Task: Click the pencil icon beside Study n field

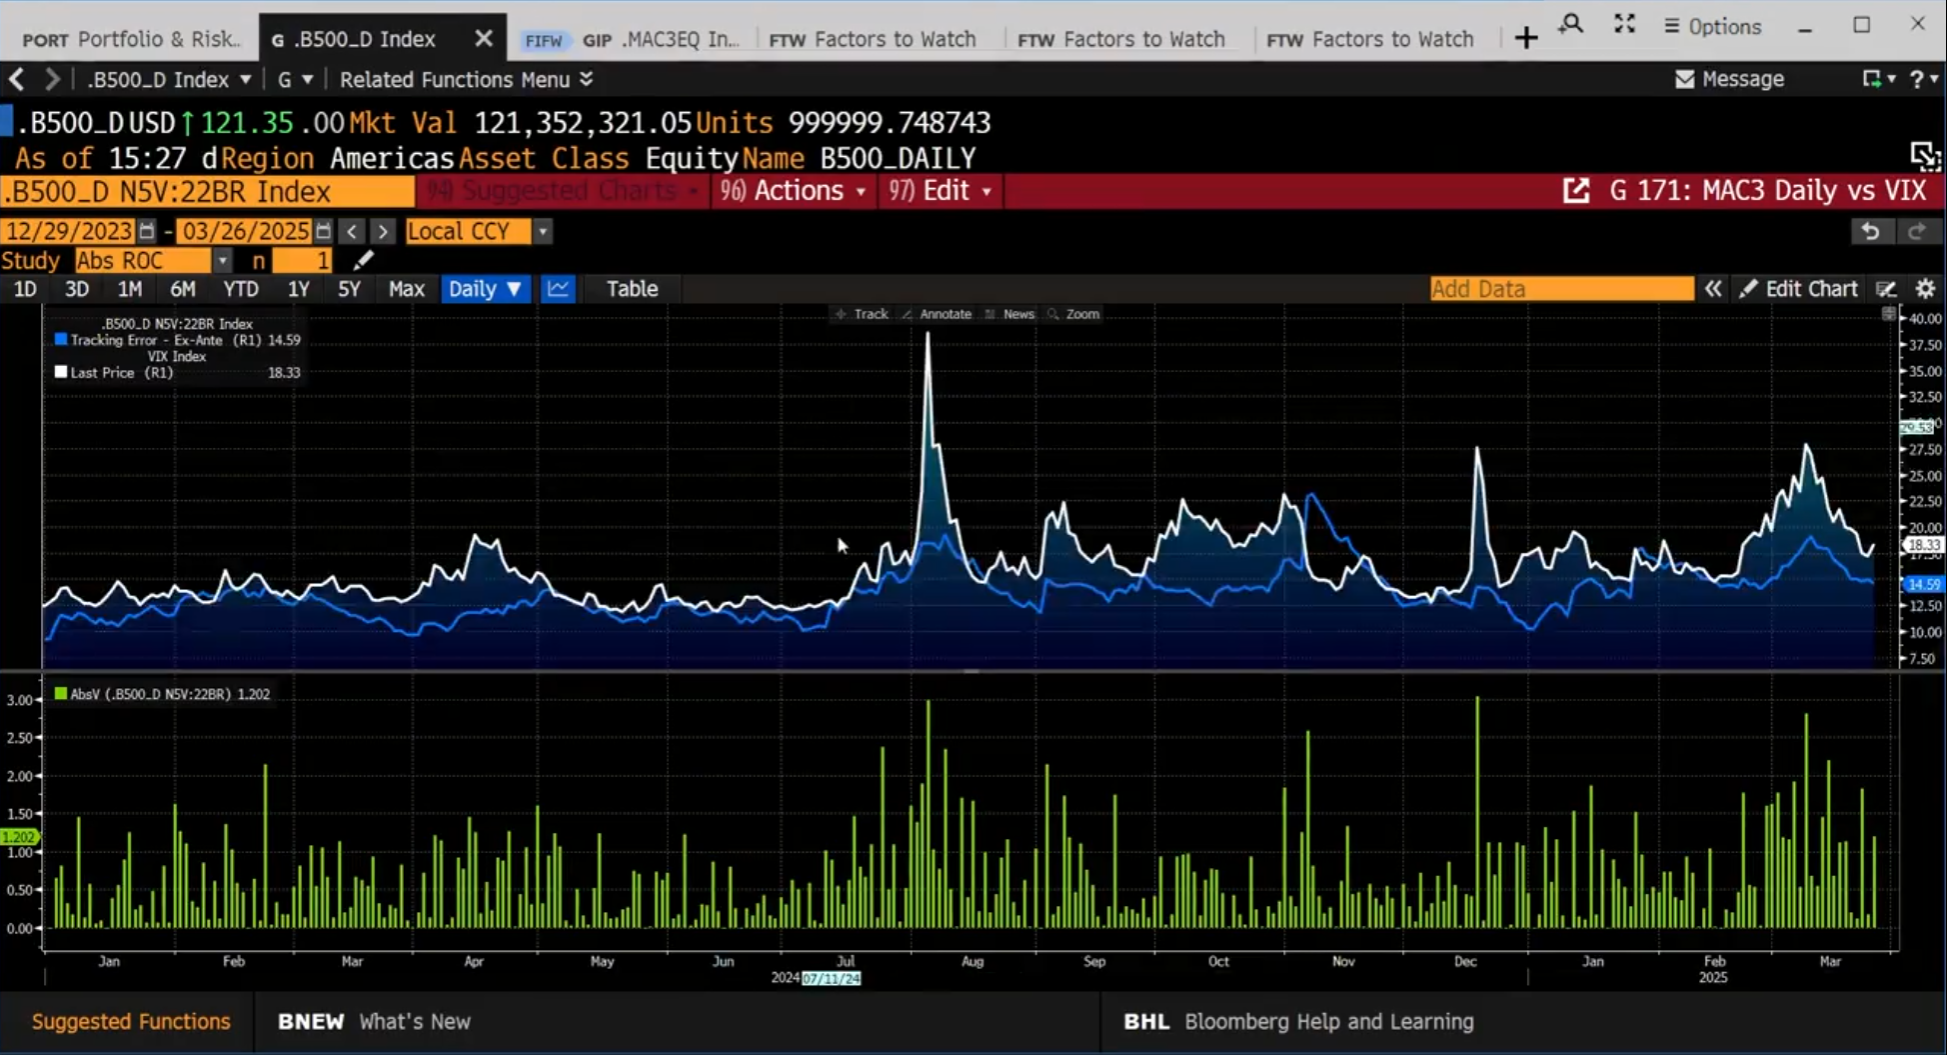Action: pyautogui.click(x=364, y=261)
